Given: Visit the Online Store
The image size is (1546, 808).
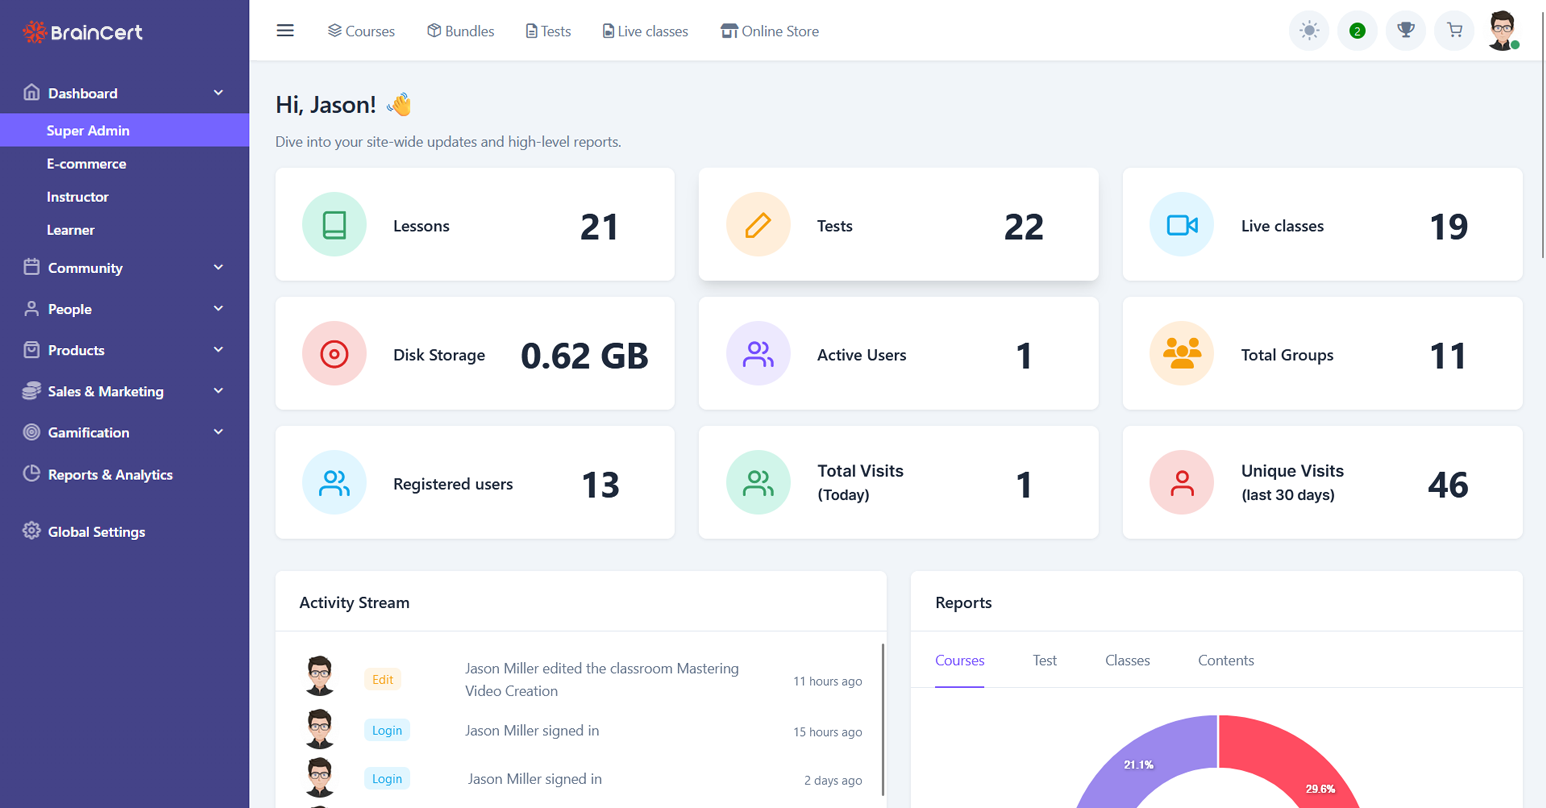Looking at the screenshot, I should 769,30.
